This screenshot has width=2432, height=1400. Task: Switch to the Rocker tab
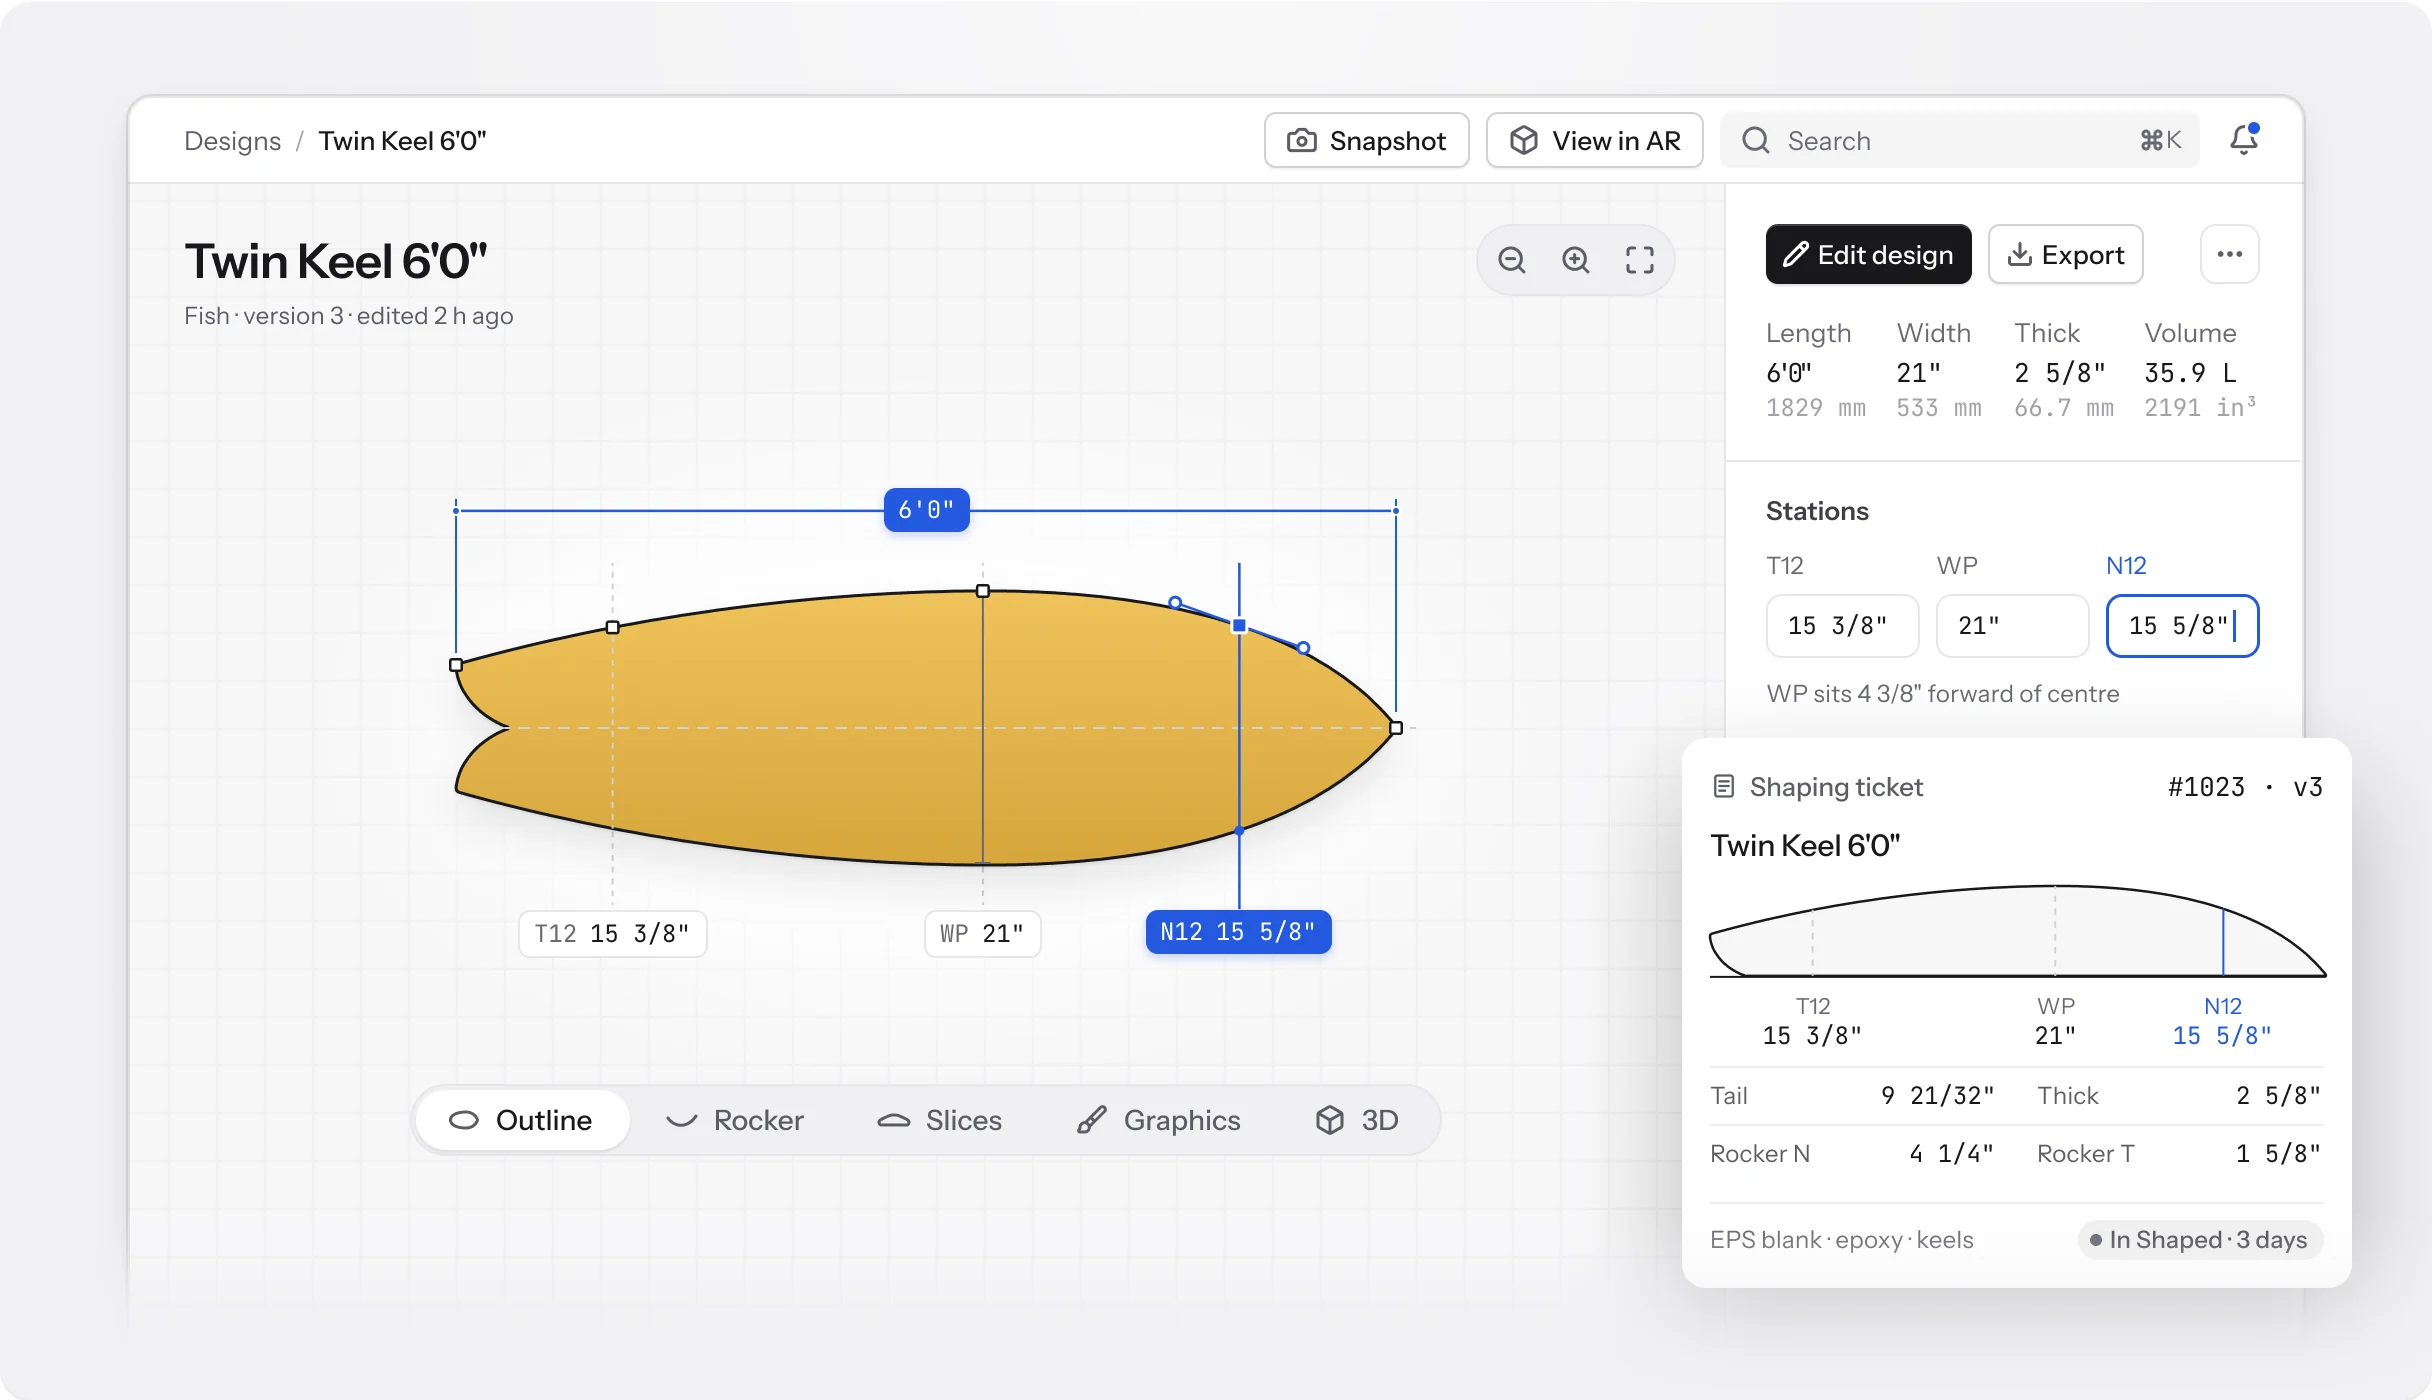(x=735, y=1120)
